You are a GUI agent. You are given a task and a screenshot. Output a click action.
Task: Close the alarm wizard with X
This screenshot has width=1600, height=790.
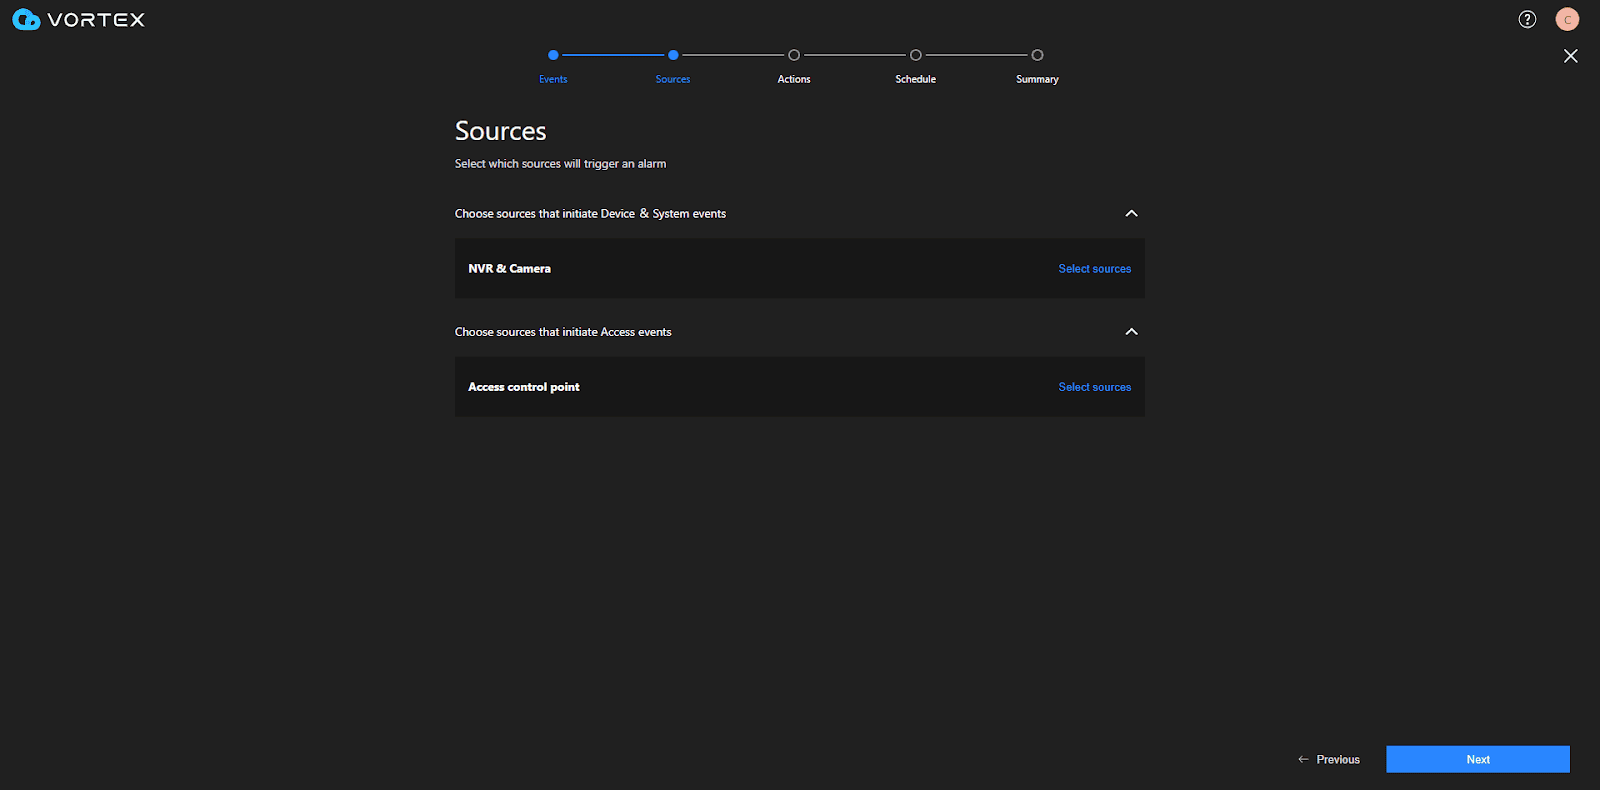point(1570,56)
